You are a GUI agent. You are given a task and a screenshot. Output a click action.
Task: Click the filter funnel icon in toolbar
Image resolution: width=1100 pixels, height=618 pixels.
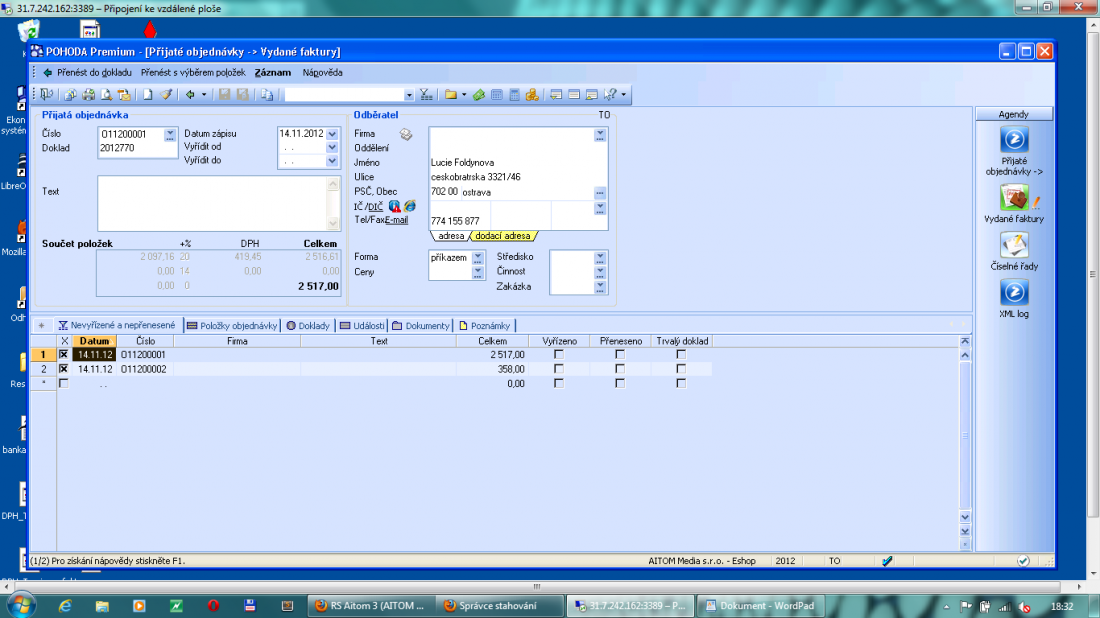pos(424,95)
